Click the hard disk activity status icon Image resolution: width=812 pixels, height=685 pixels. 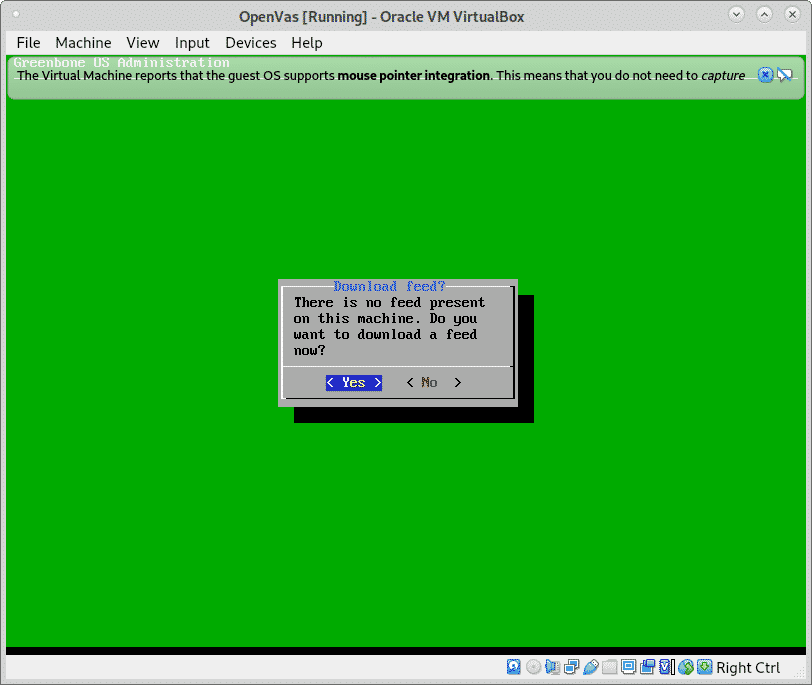click(513, 667)
